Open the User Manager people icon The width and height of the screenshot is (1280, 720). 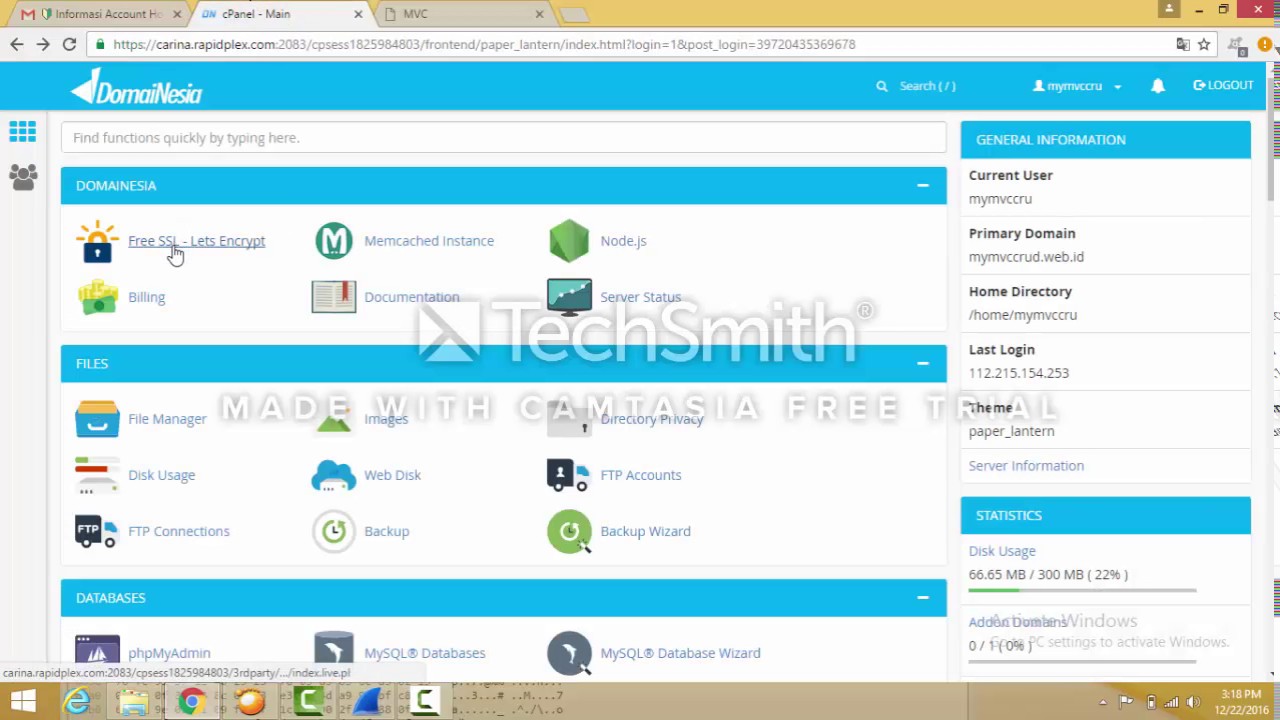click(x=23, y=177)
